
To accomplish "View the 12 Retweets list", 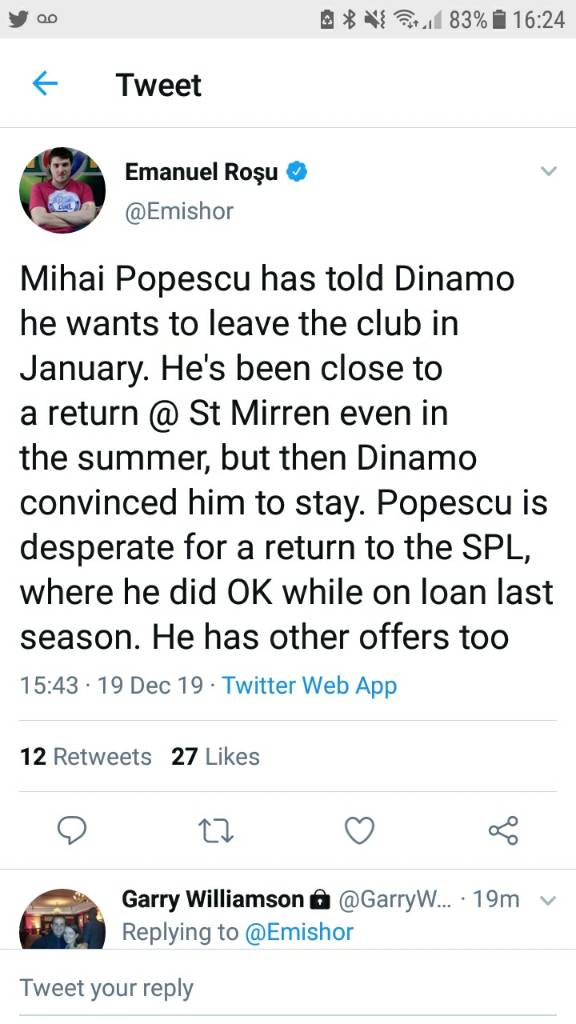I will click(86, 756).
